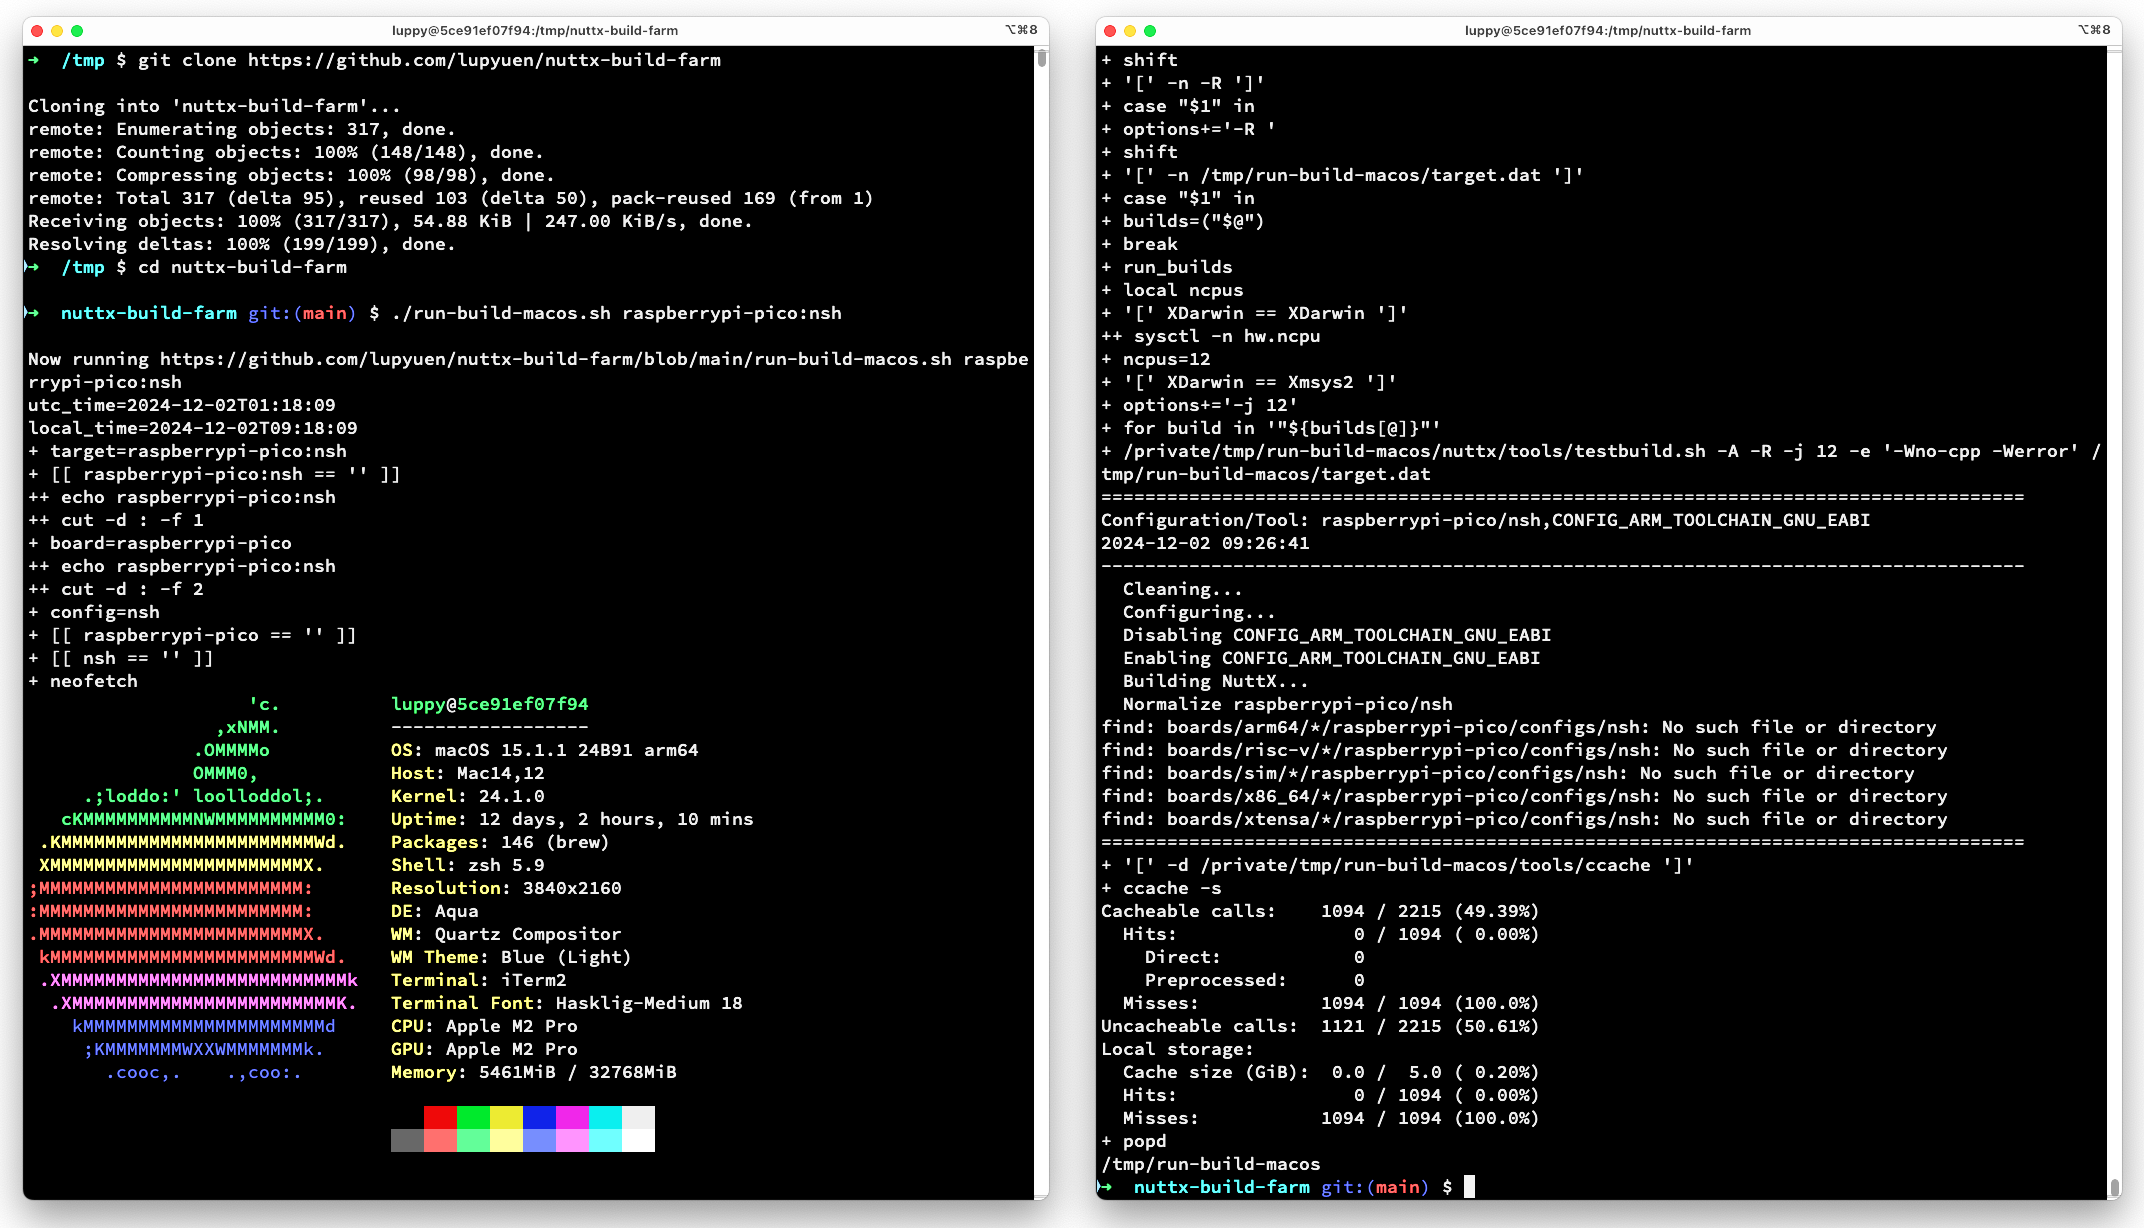Viewport: 2144px width, 1228px height.
Task: Click the 'WM: Quartz Compositor' line
Action: pyautogui.click(x=506, y=934)
